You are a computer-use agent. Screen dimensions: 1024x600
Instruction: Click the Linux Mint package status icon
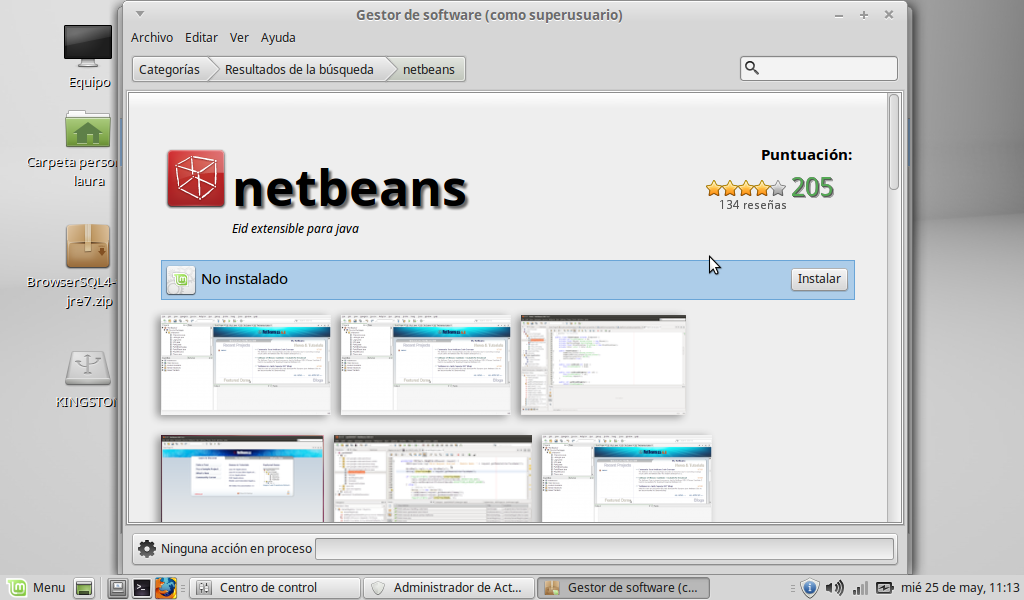click(x=181, y=280)
